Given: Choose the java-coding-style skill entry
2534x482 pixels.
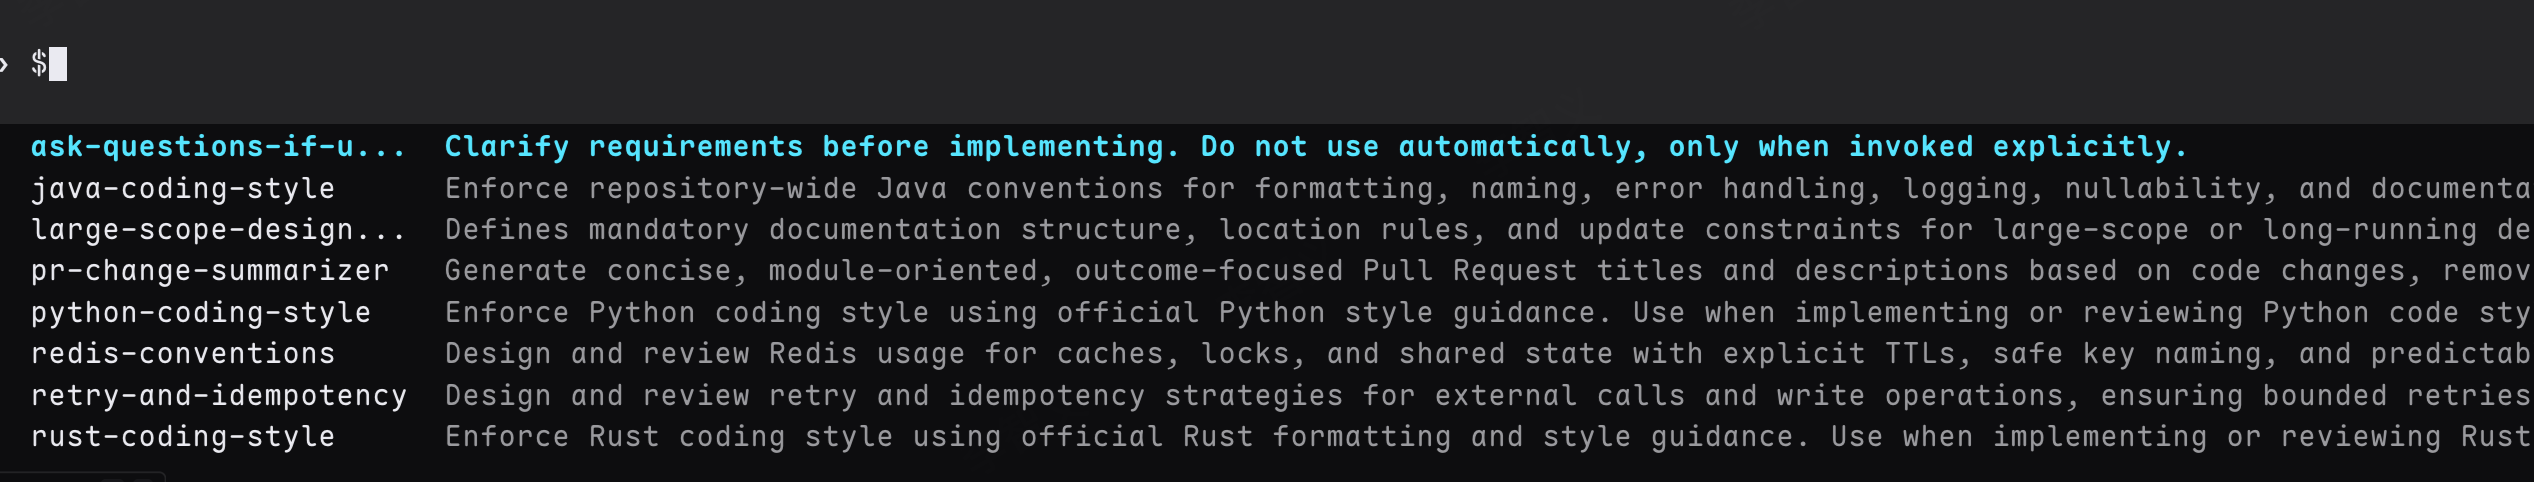Looking at the screenshot, I should [183, 189].
